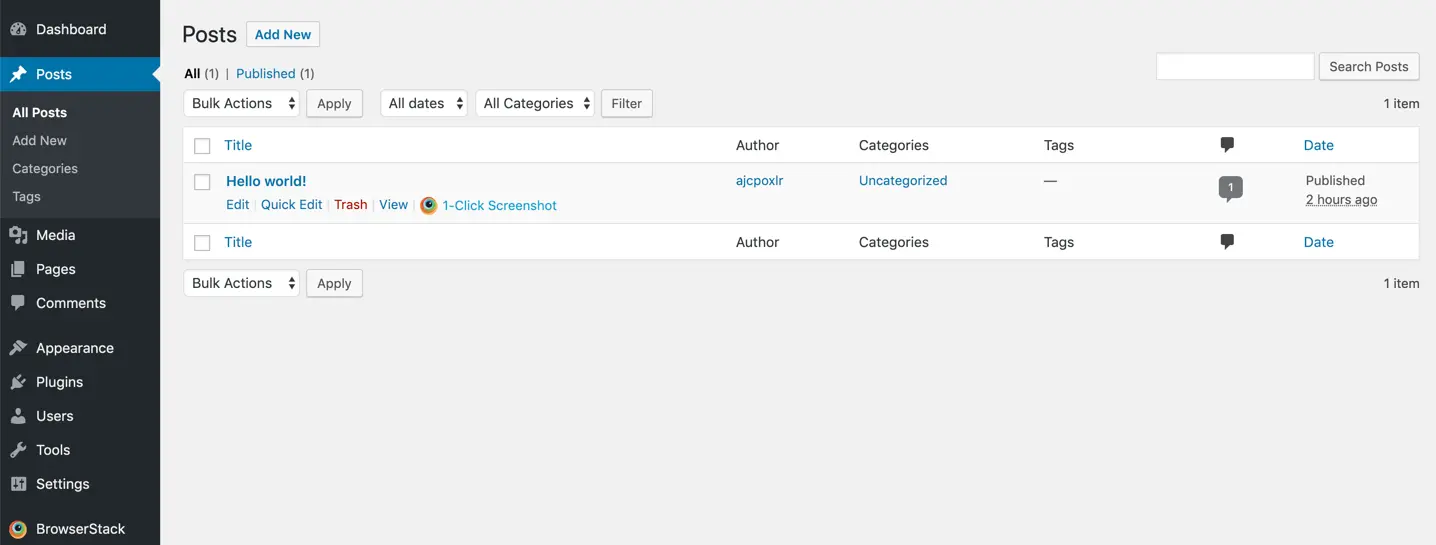The height and width of the screenshot is (545, 1436).
Task: Click the Tools wrench icon
Action: click(18, 450)
